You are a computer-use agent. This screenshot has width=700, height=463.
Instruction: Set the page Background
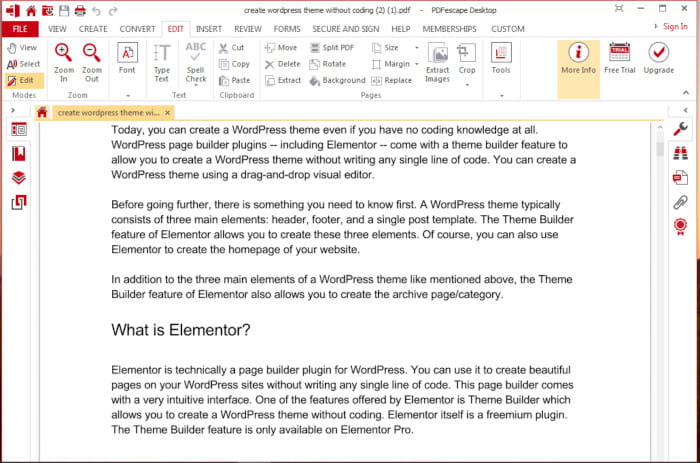coord(338,80)
